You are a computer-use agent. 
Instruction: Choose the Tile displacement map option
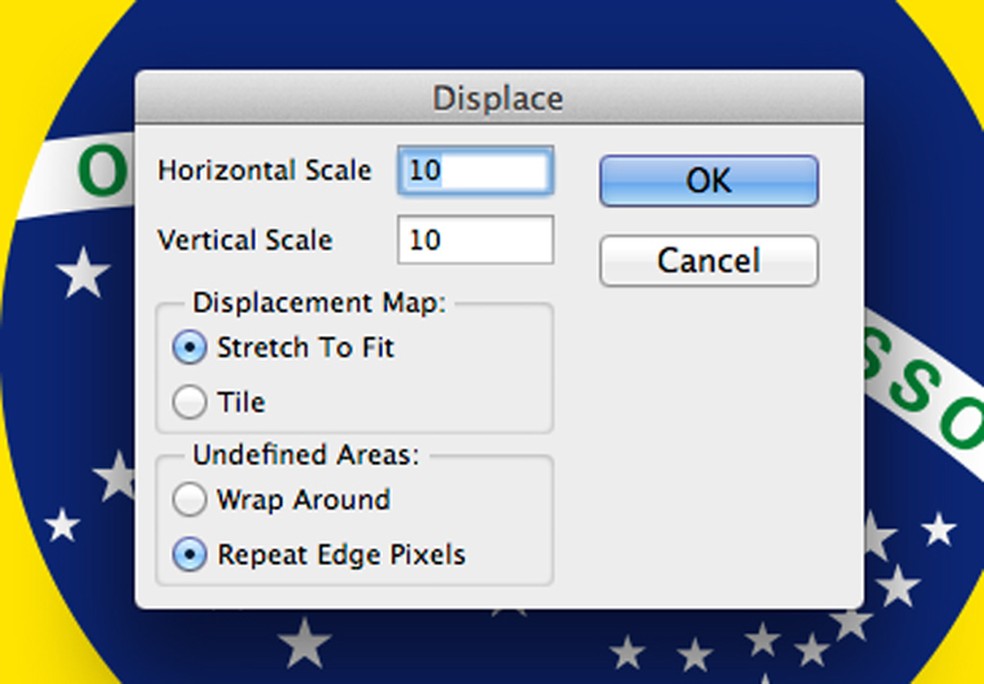189,402
